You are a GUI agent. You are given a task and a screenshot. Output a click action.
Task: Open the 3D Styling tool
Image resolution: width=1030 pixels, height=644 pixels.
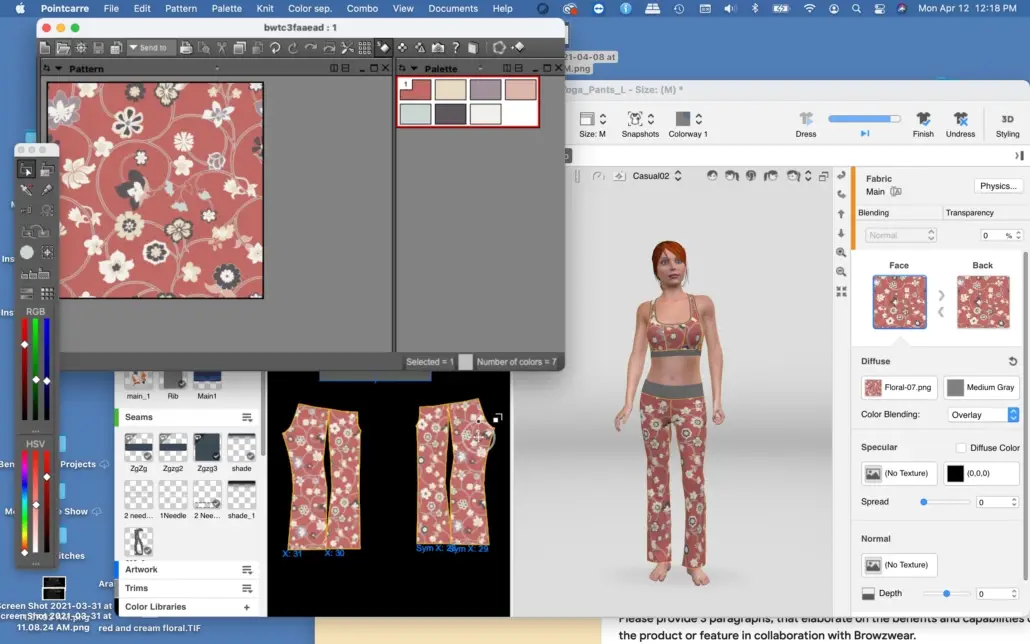(x=1007, y=119)
